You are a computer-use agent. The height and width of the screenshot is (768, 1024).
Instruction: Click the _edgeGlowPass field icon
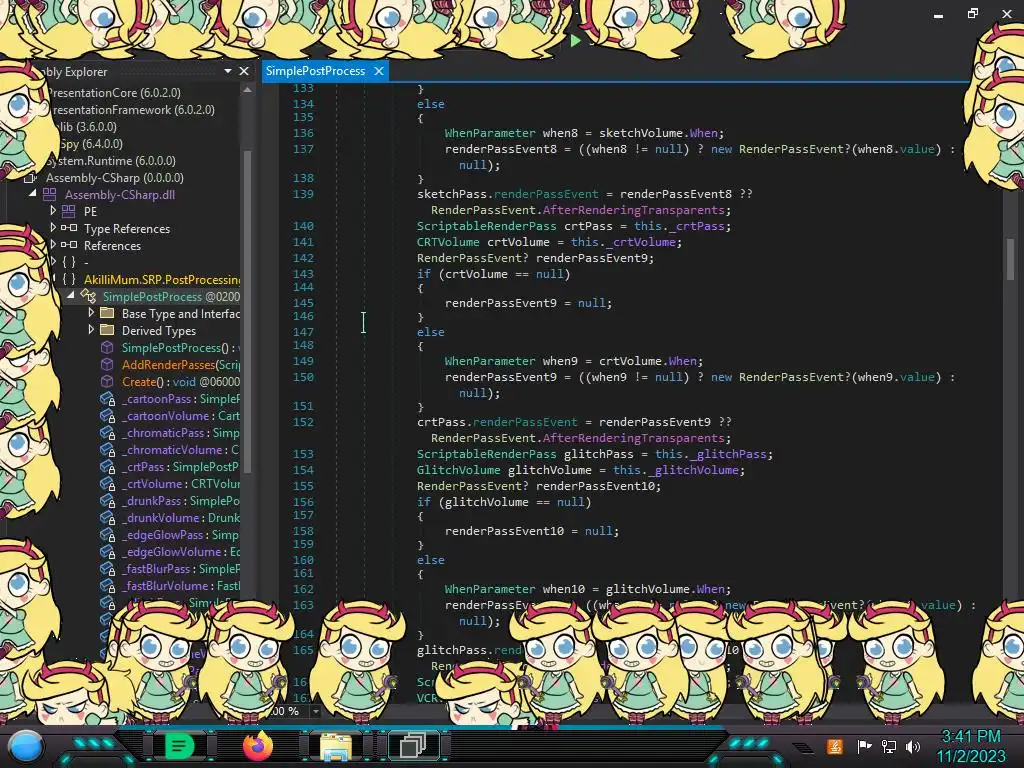108,535
